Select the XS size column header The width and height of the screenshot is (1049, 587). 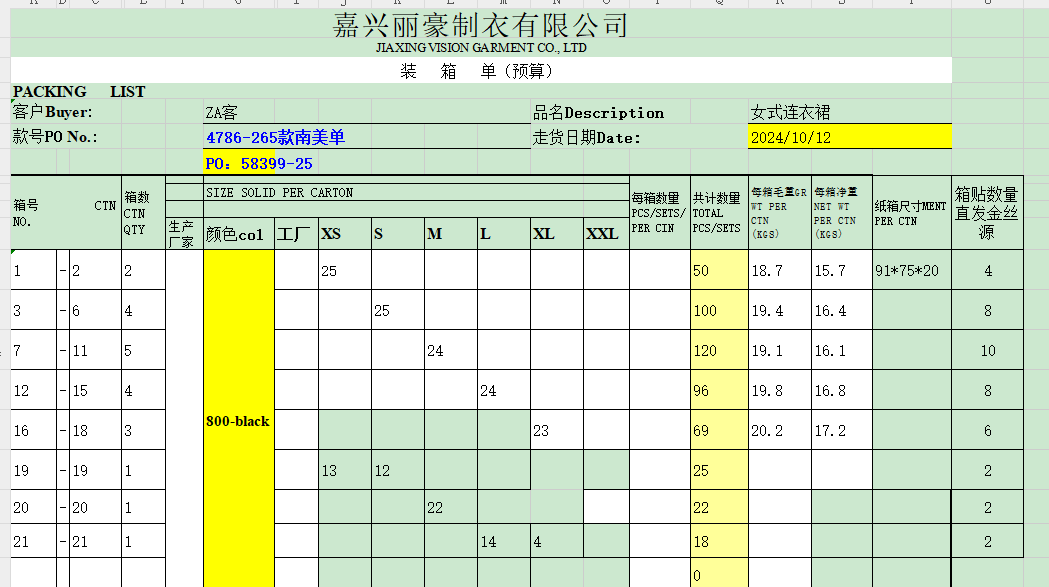coord(331,234)
